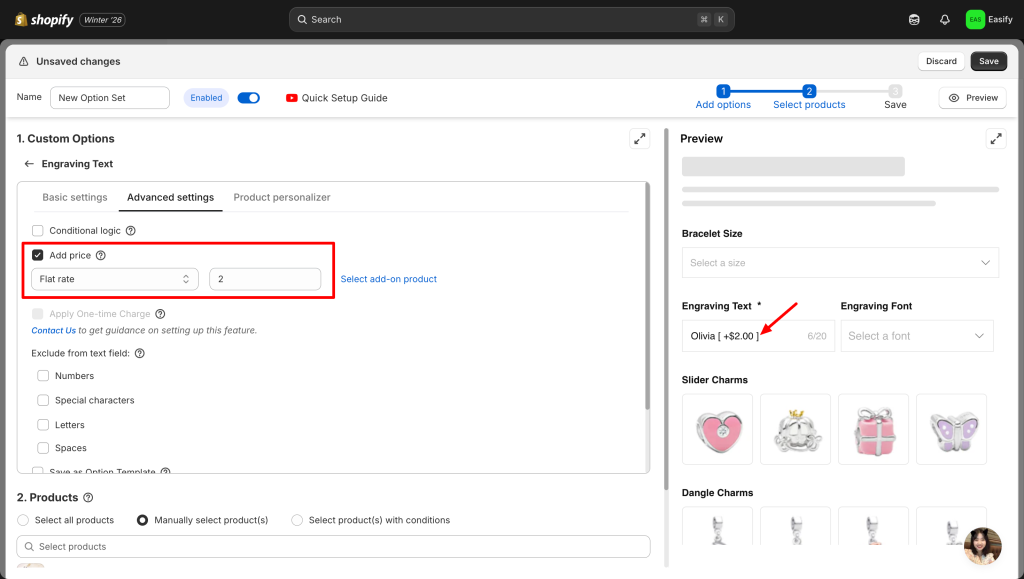The height and width of the screenshot is (579, 1024).
Task: Open the live chat support avatar
Action: coord(982,546)
